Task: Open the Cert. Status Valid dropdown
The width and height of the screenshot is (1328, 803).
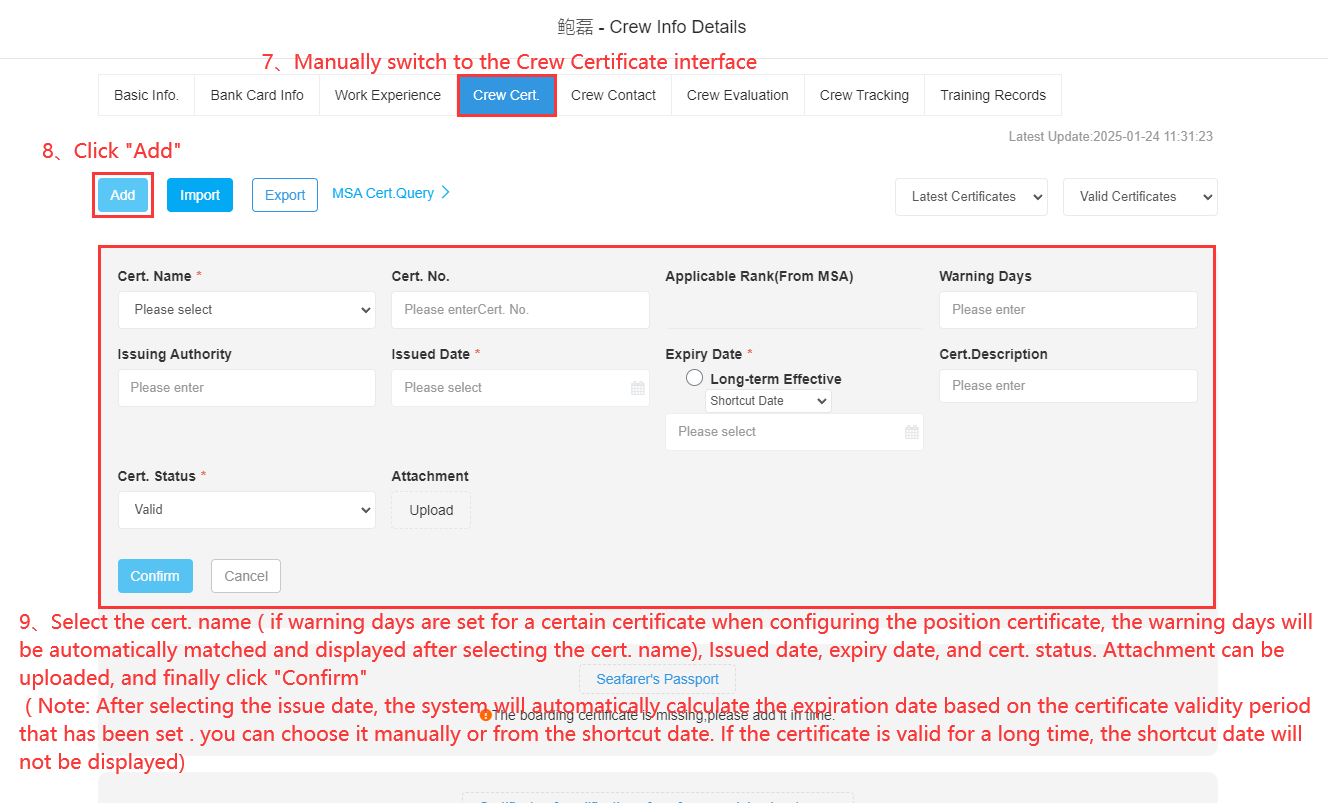Action: (247, 510)
